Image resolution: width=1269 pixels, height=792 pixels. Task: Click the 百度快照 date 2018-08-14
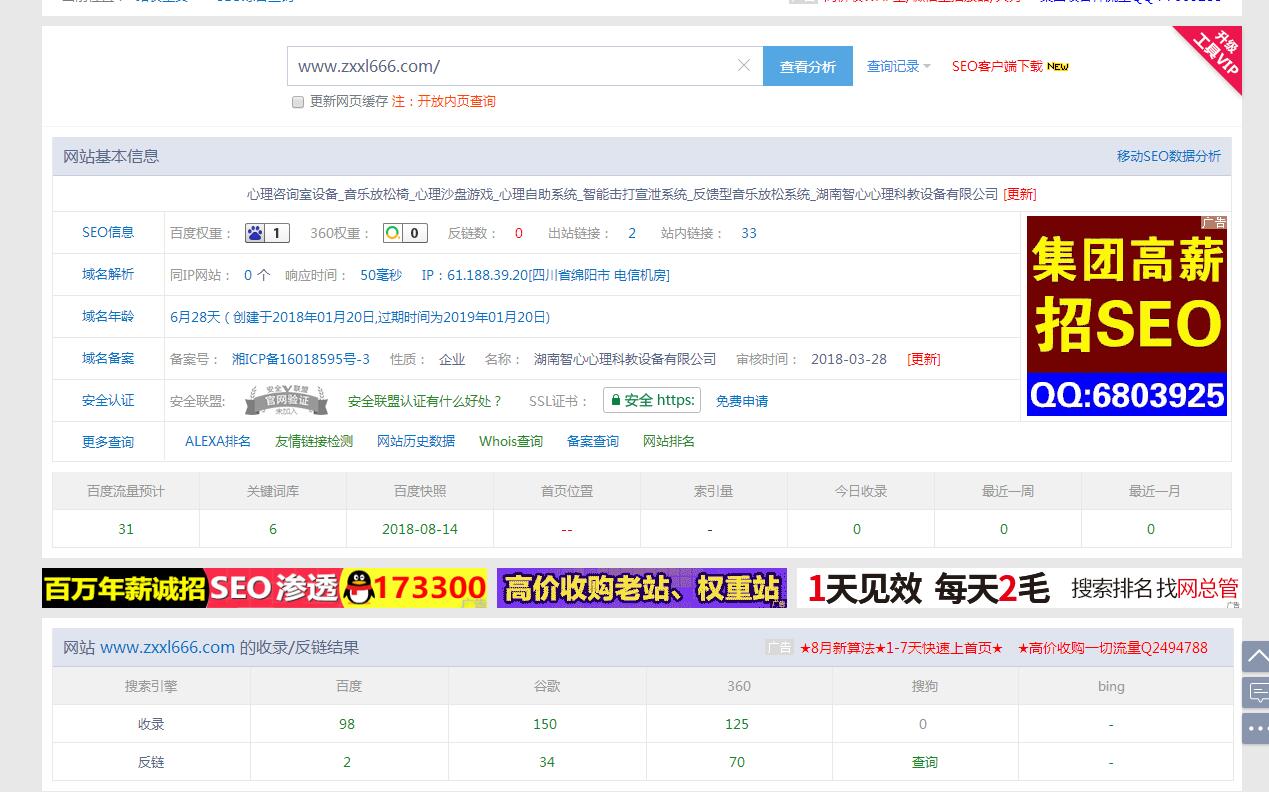(x=420, y=529)
